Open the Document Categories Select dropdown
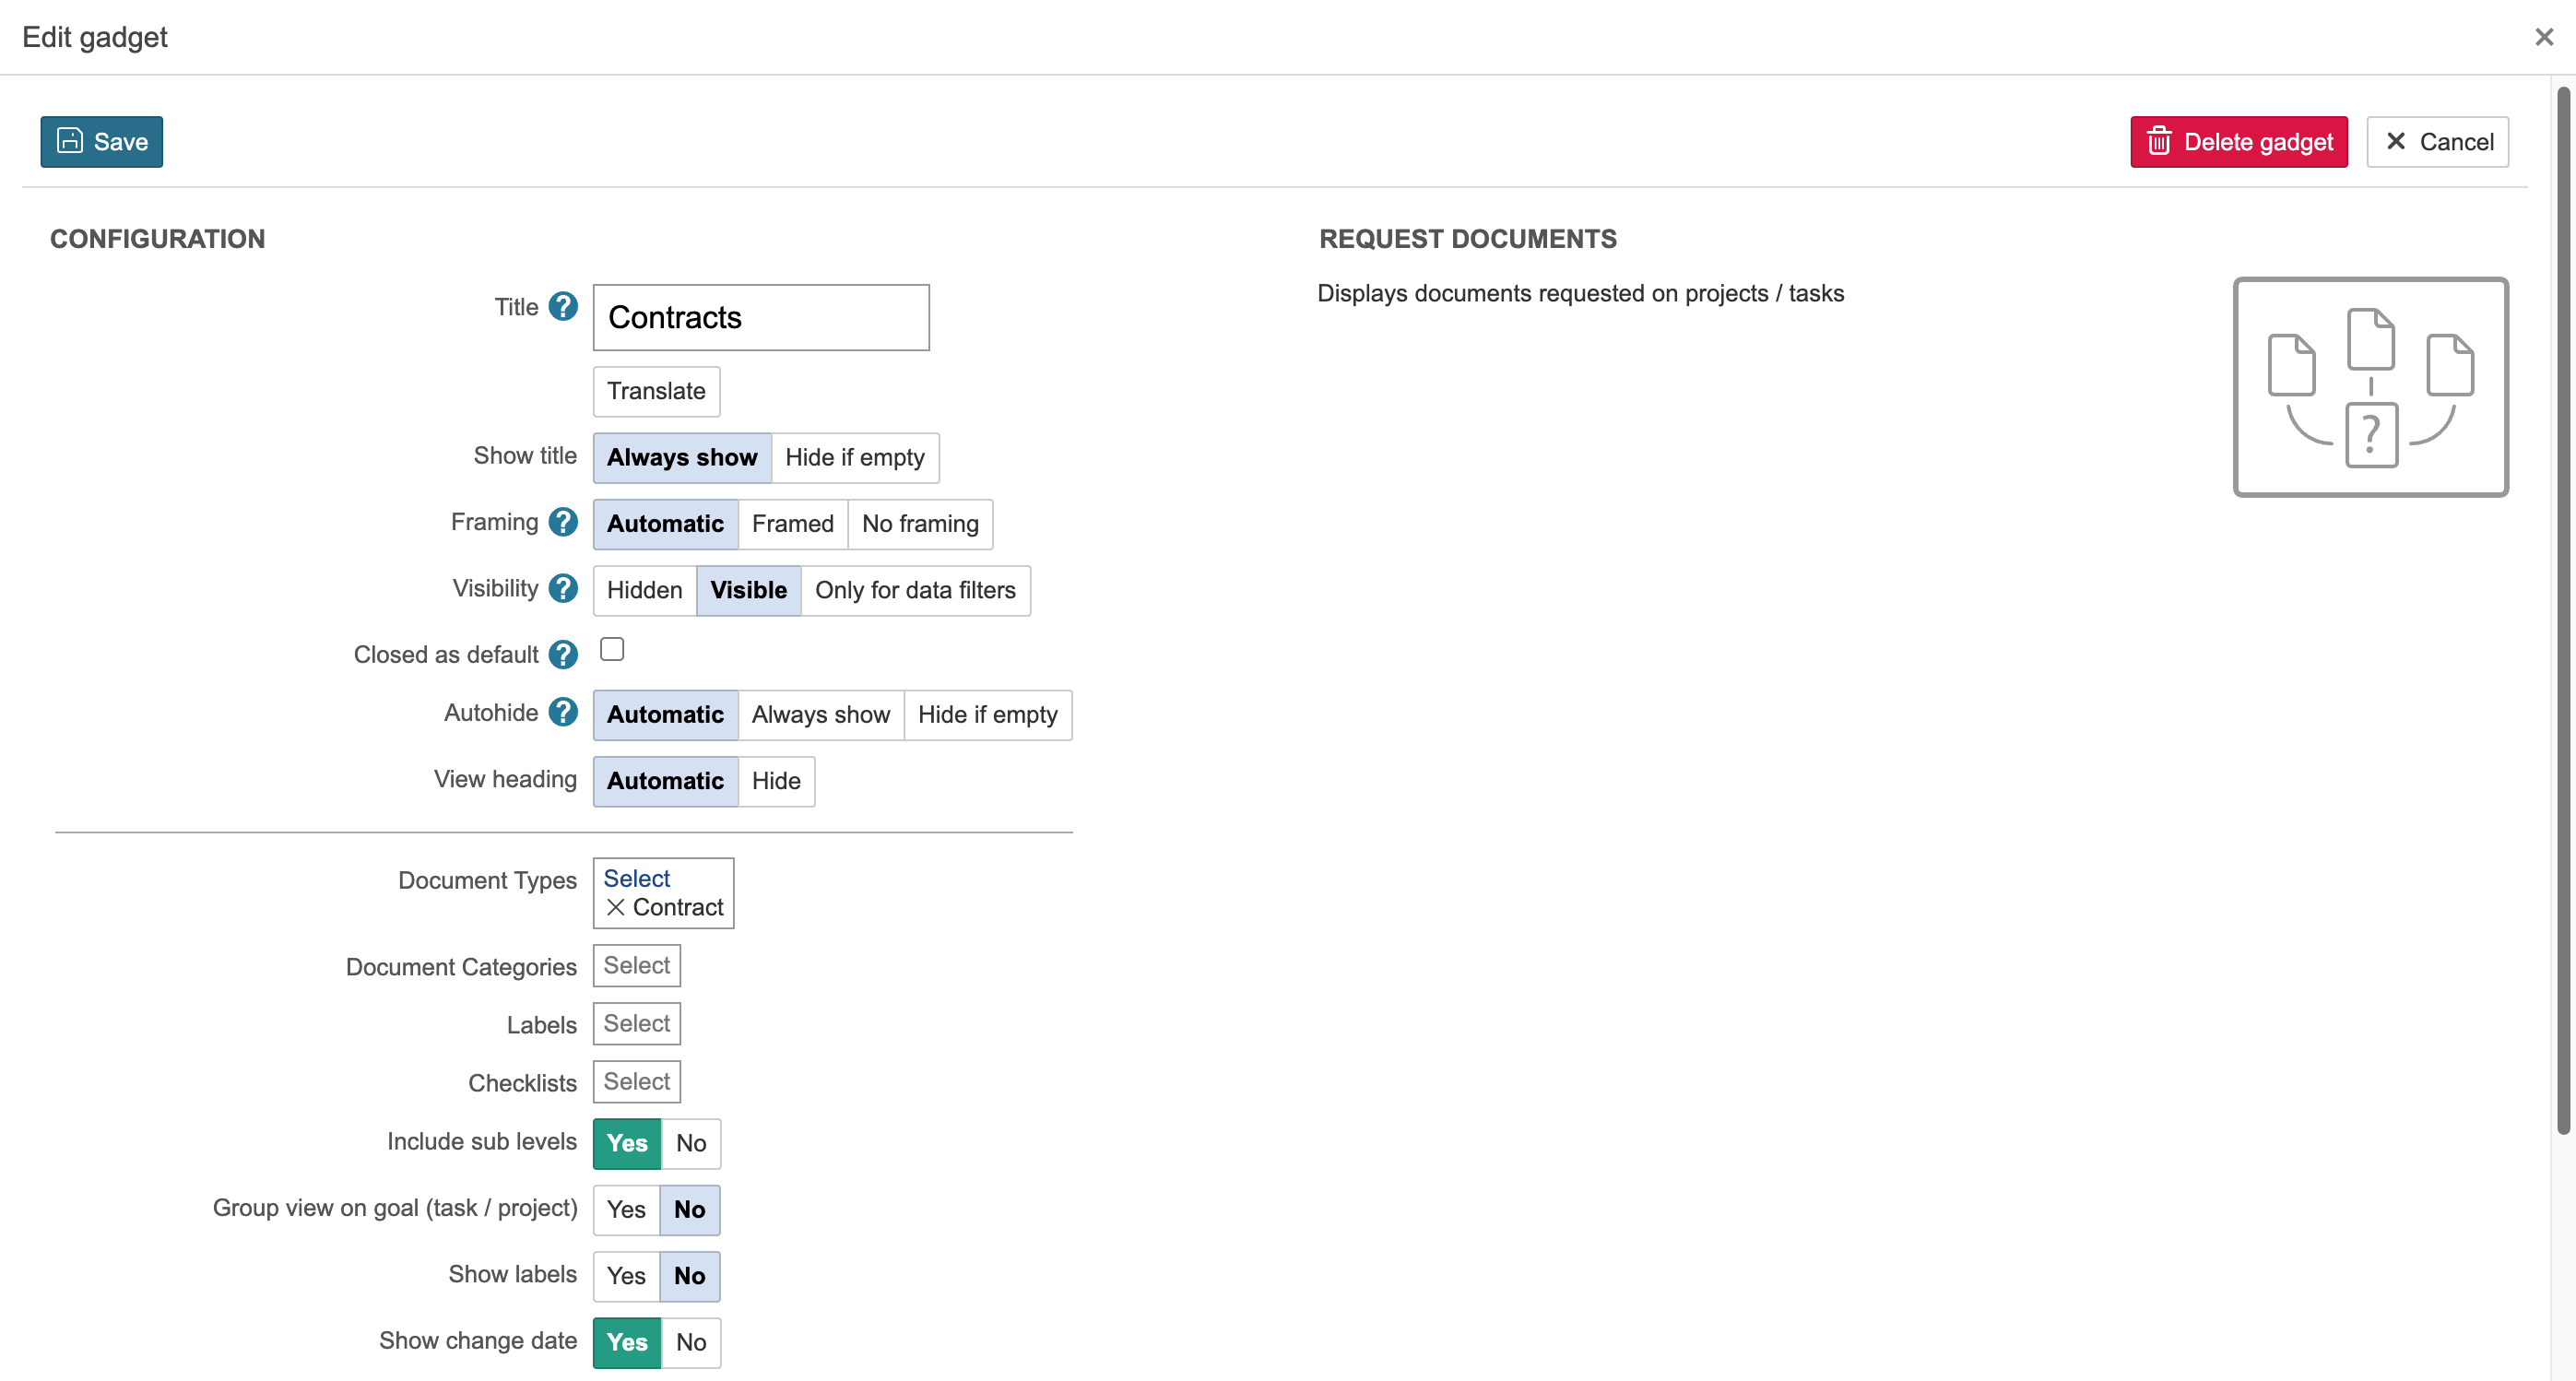Viewport: 2576px width, 1381px height. tap(637, 966)
